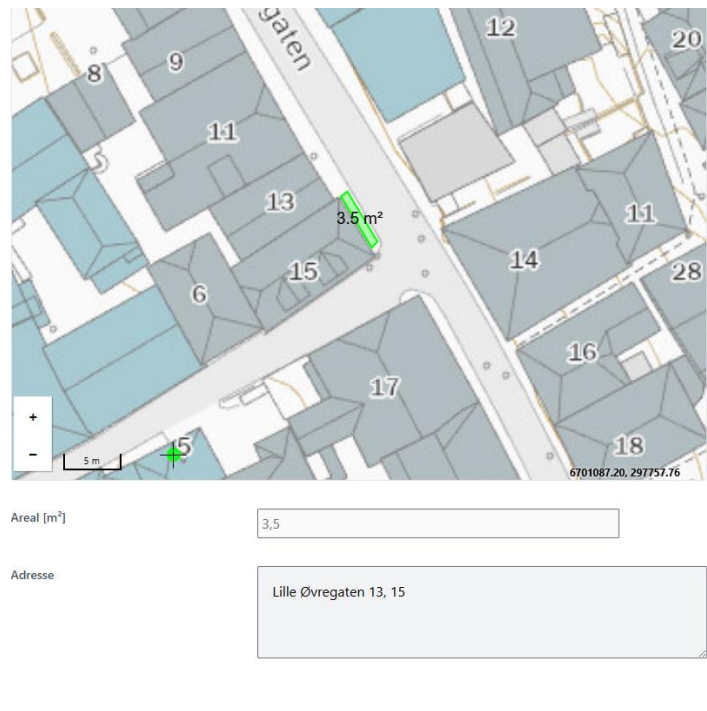The width and height of the screenshot is (707, 711).
Task: Click building 14 on the map
Action: click(524, 260)
